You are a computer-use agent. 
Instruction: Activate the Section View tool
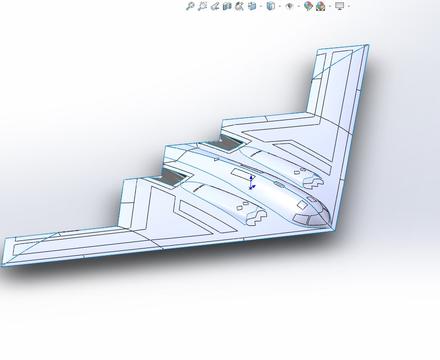click(227, 6)
